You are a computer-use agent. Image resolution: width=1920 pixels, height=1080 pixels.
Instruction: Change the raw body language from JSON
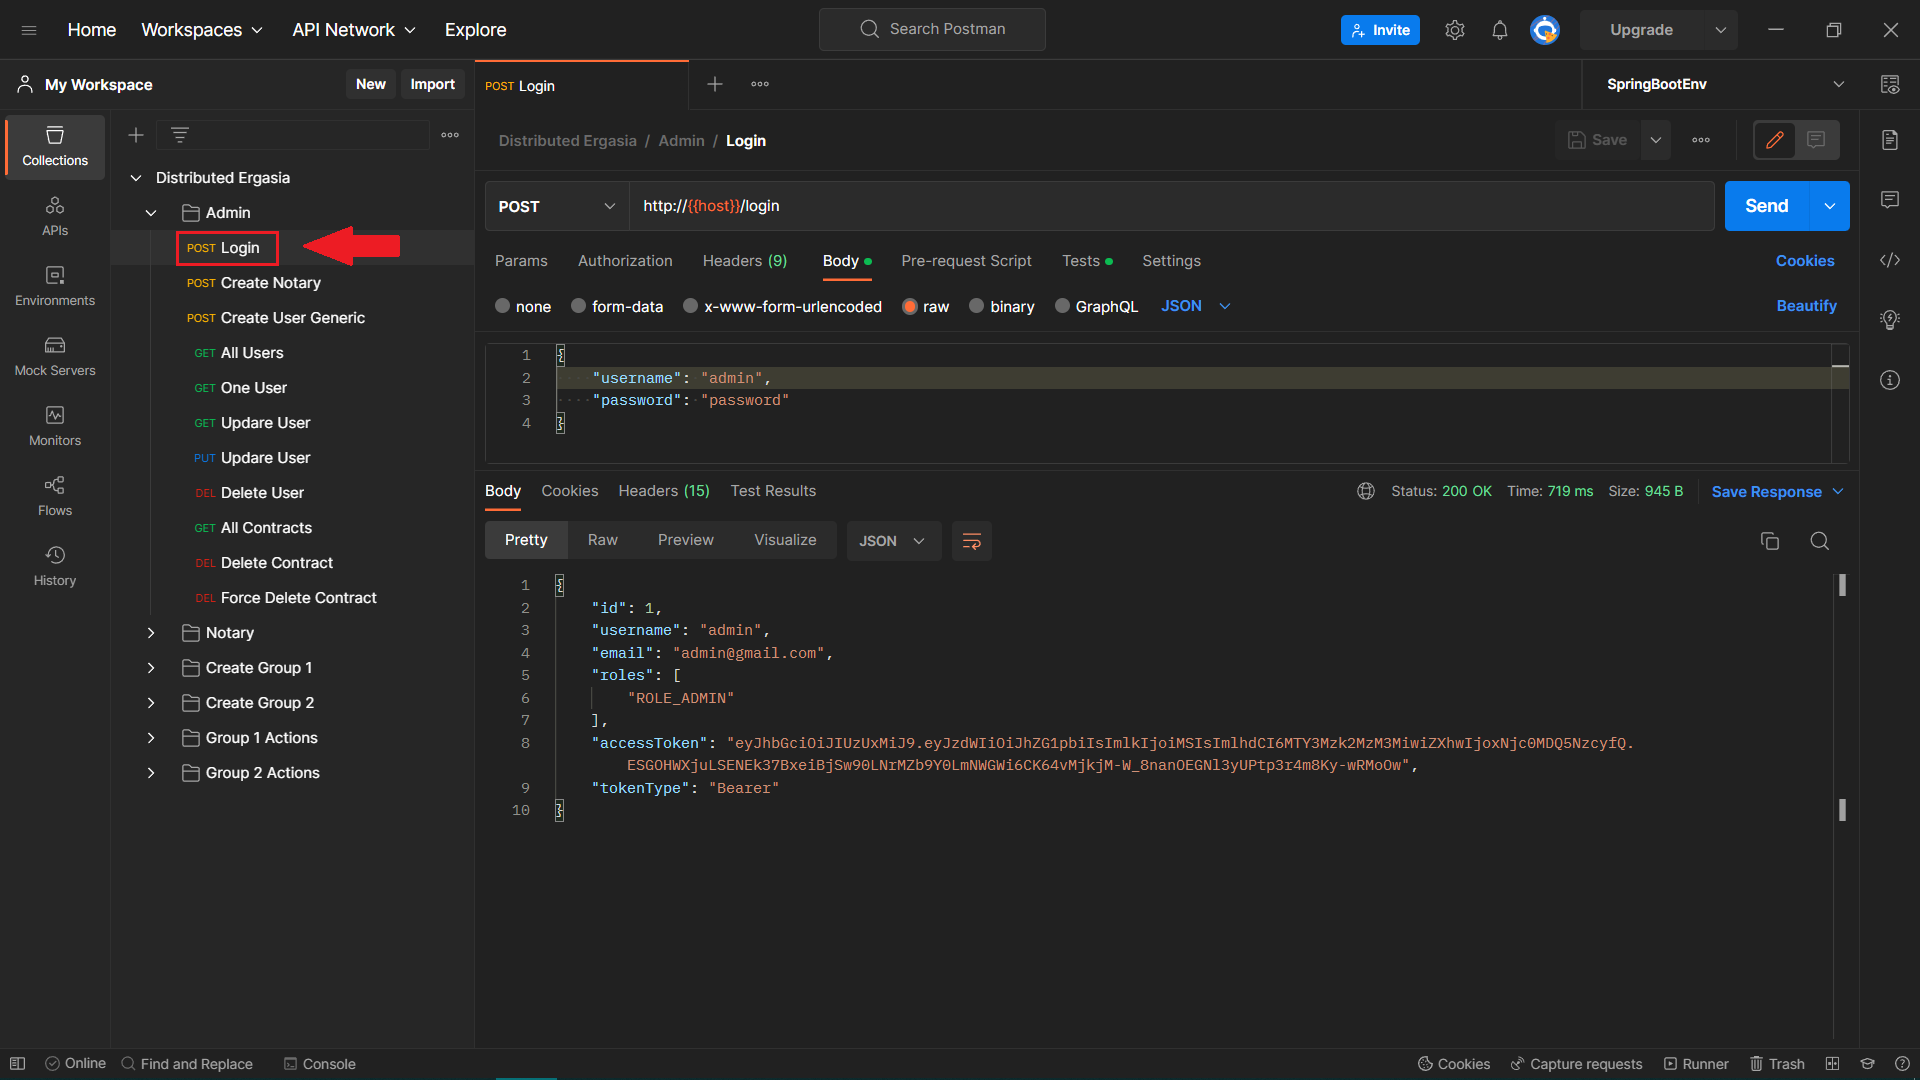click(1196, 306)
